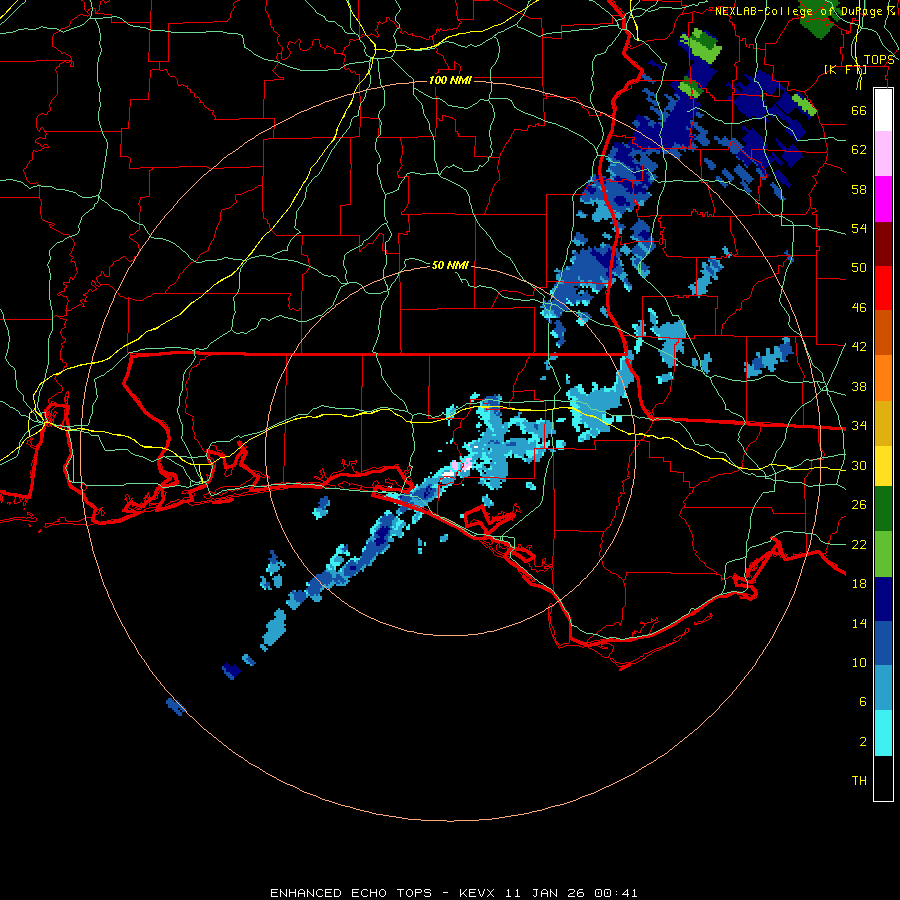The width and height of the screenshot is (900, 900).
Task: Click the '58' legend value
Action: point(859,189)
